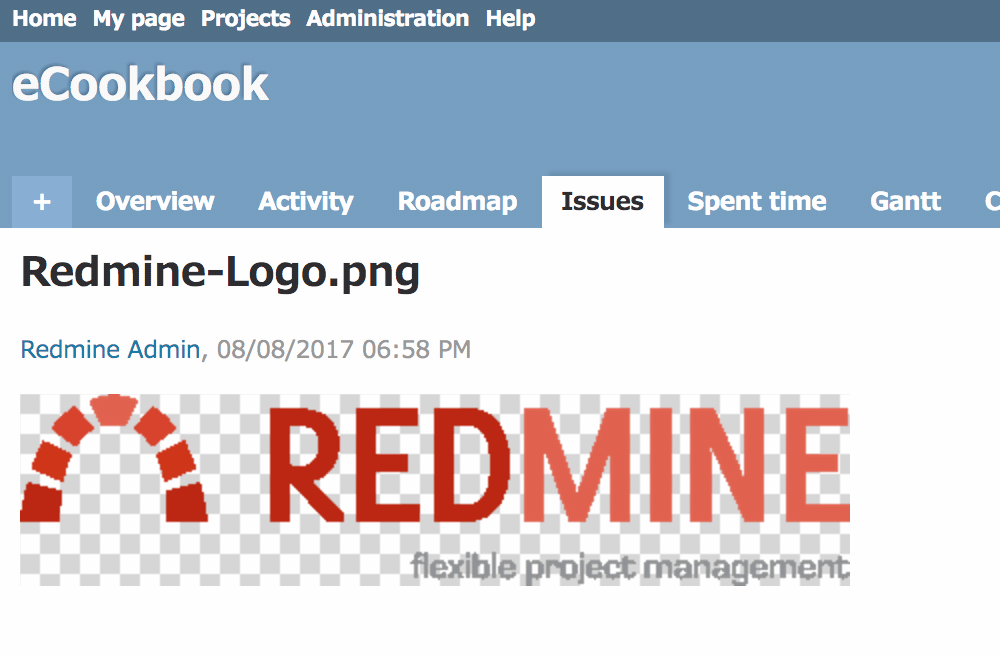Click the Redmine logo image preview

[x=435, y=490]
